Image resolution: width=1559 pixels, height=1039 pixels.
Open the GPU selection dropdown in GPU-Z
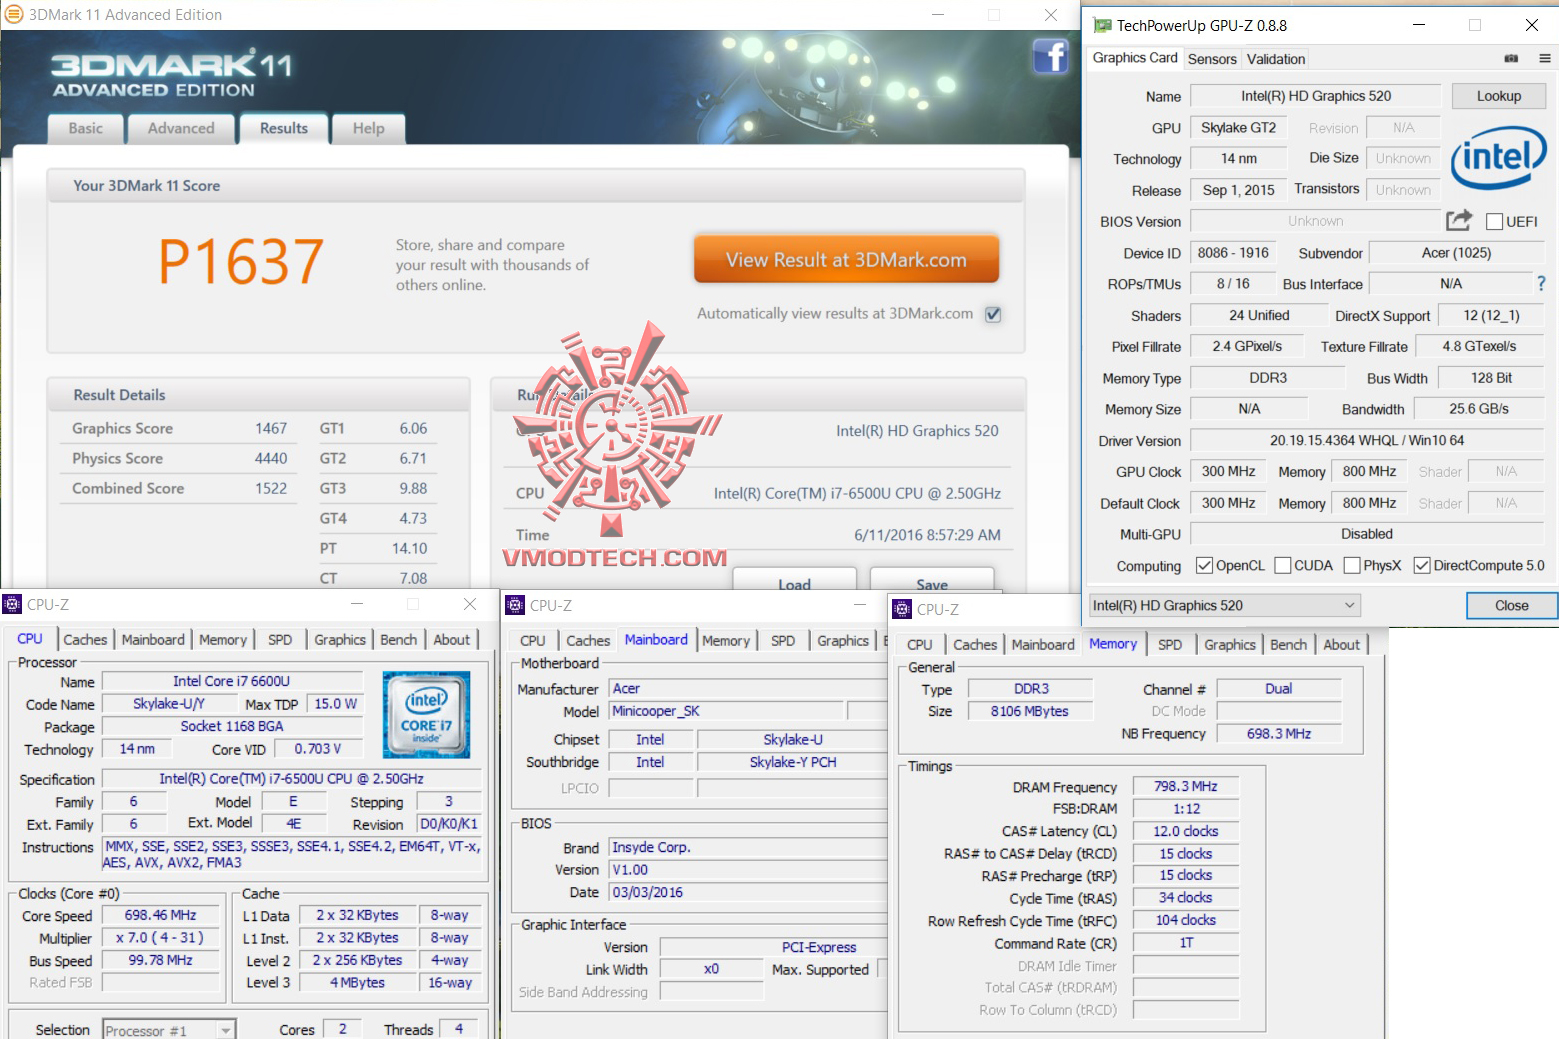[x=1225, y=605]
